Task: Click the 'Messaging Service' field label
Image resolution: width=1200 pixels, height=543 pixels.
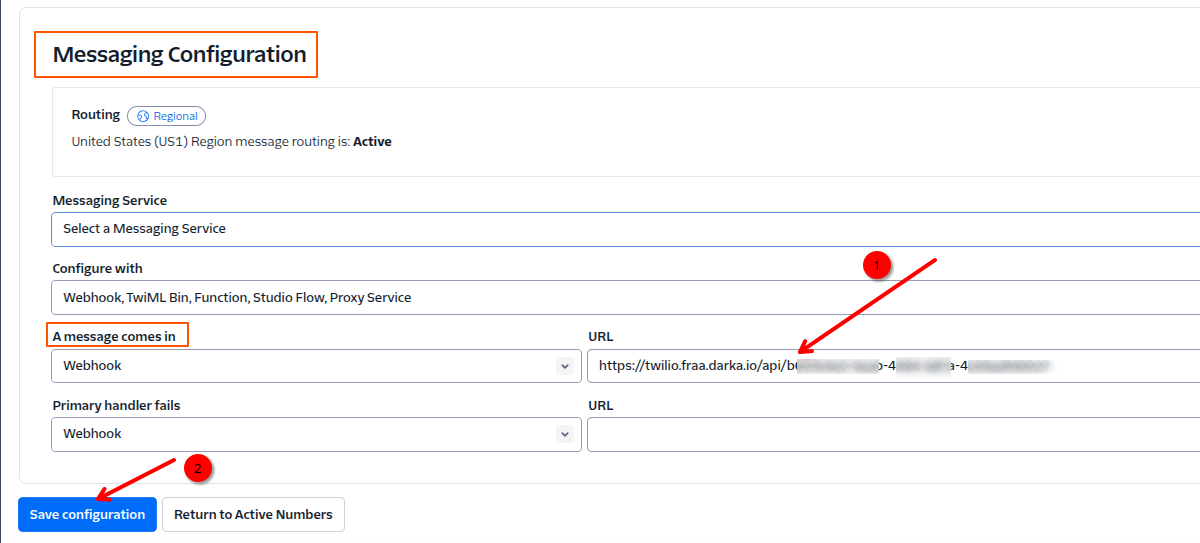Action: coord(109,201)
